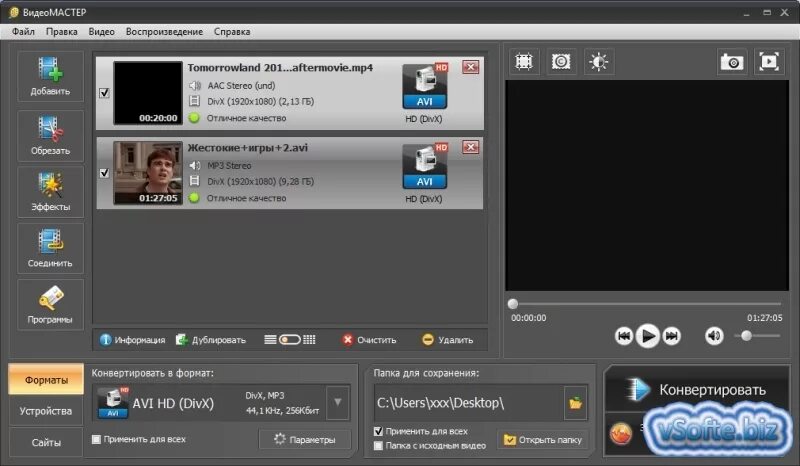
Task: Skip to previous video
Action: click(623, 336)
